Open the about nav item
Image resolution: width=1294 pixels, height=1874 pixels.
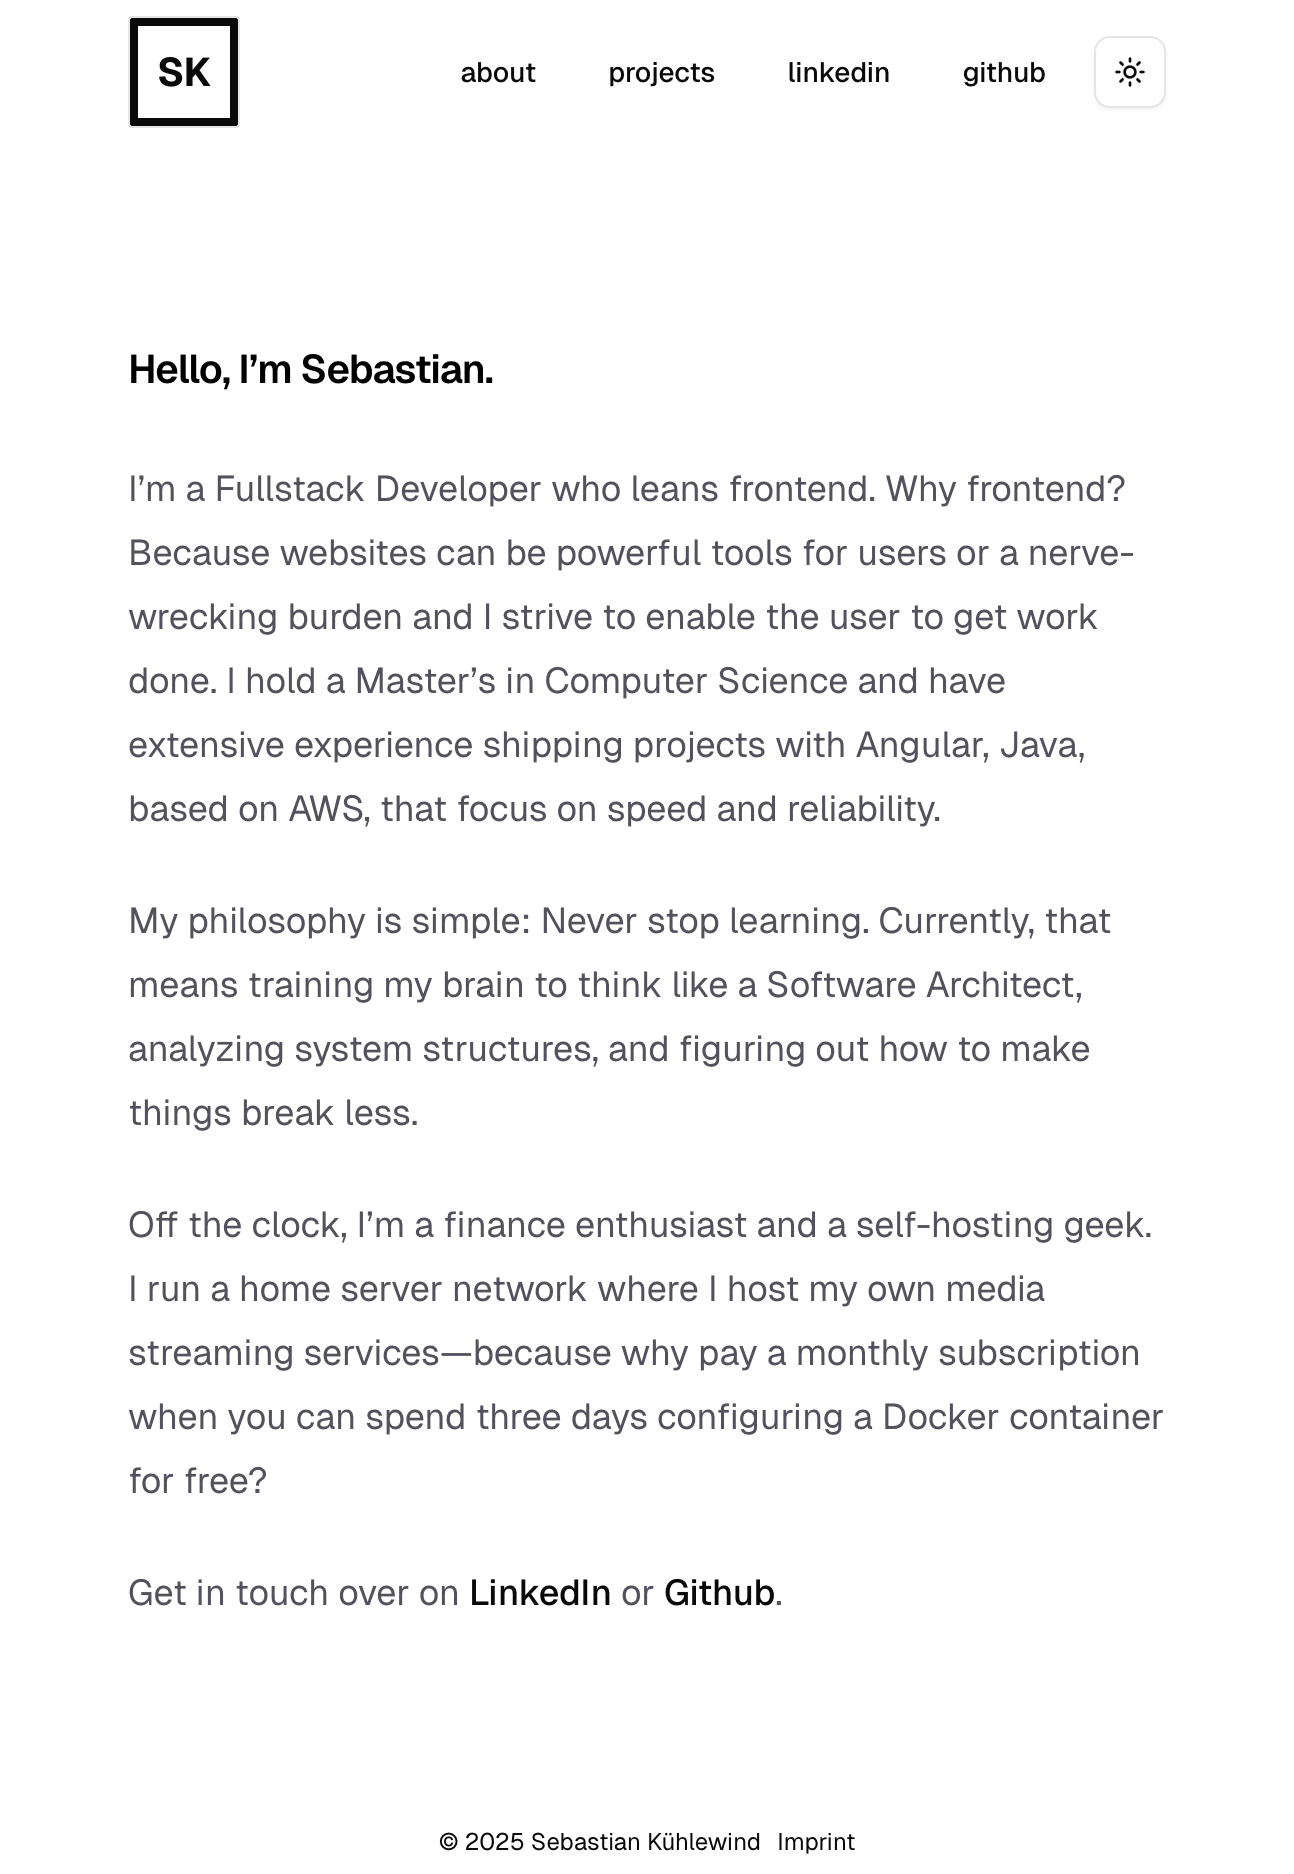(498, 73)
